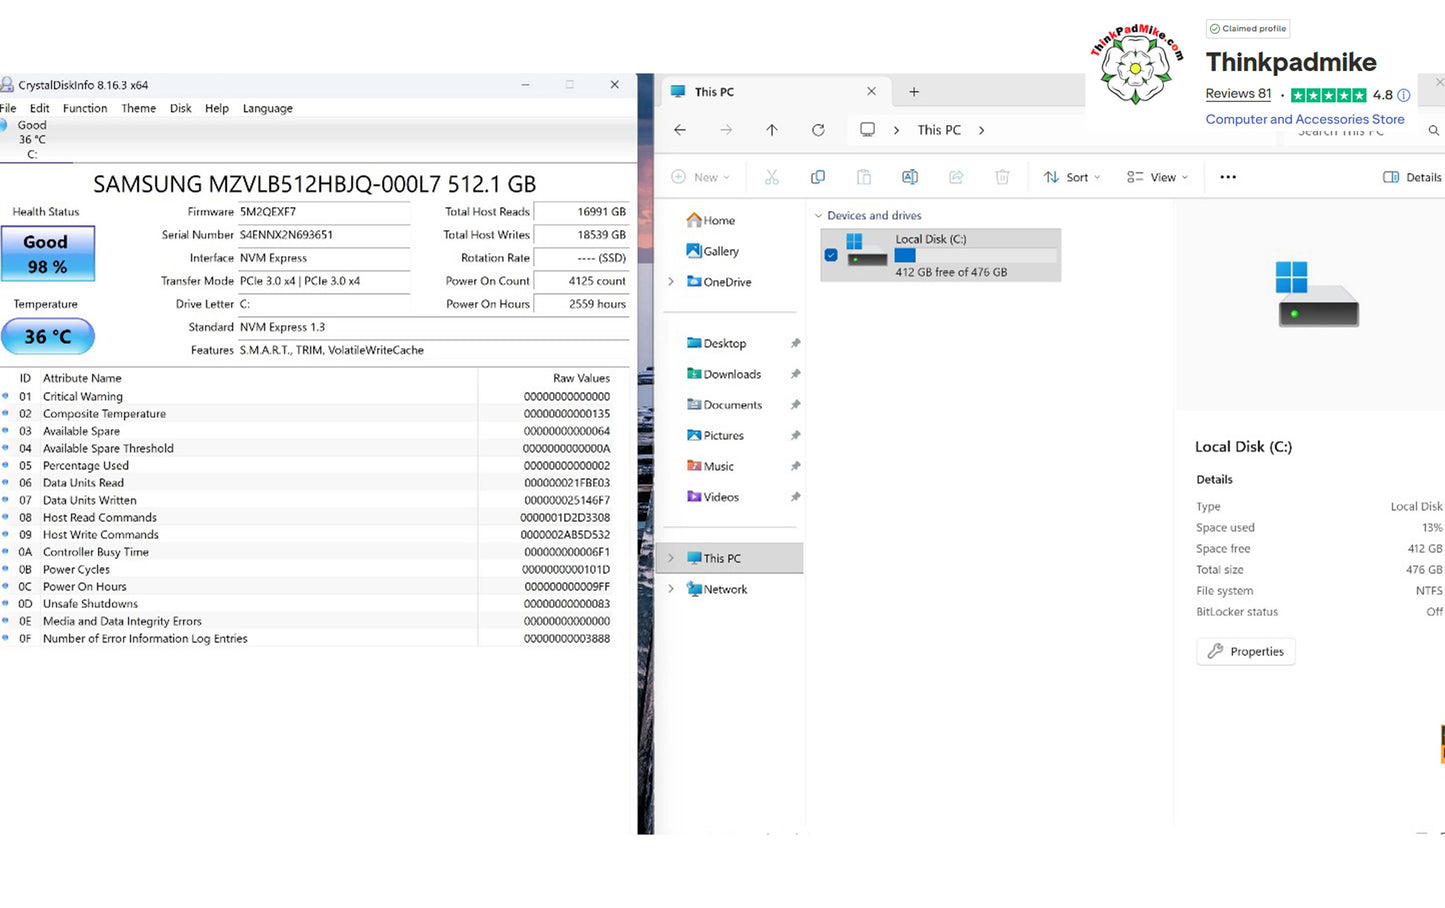Click the large drive image in details pane
Viewport: 1445px width, 908px height.
(x=1318, y=293)
